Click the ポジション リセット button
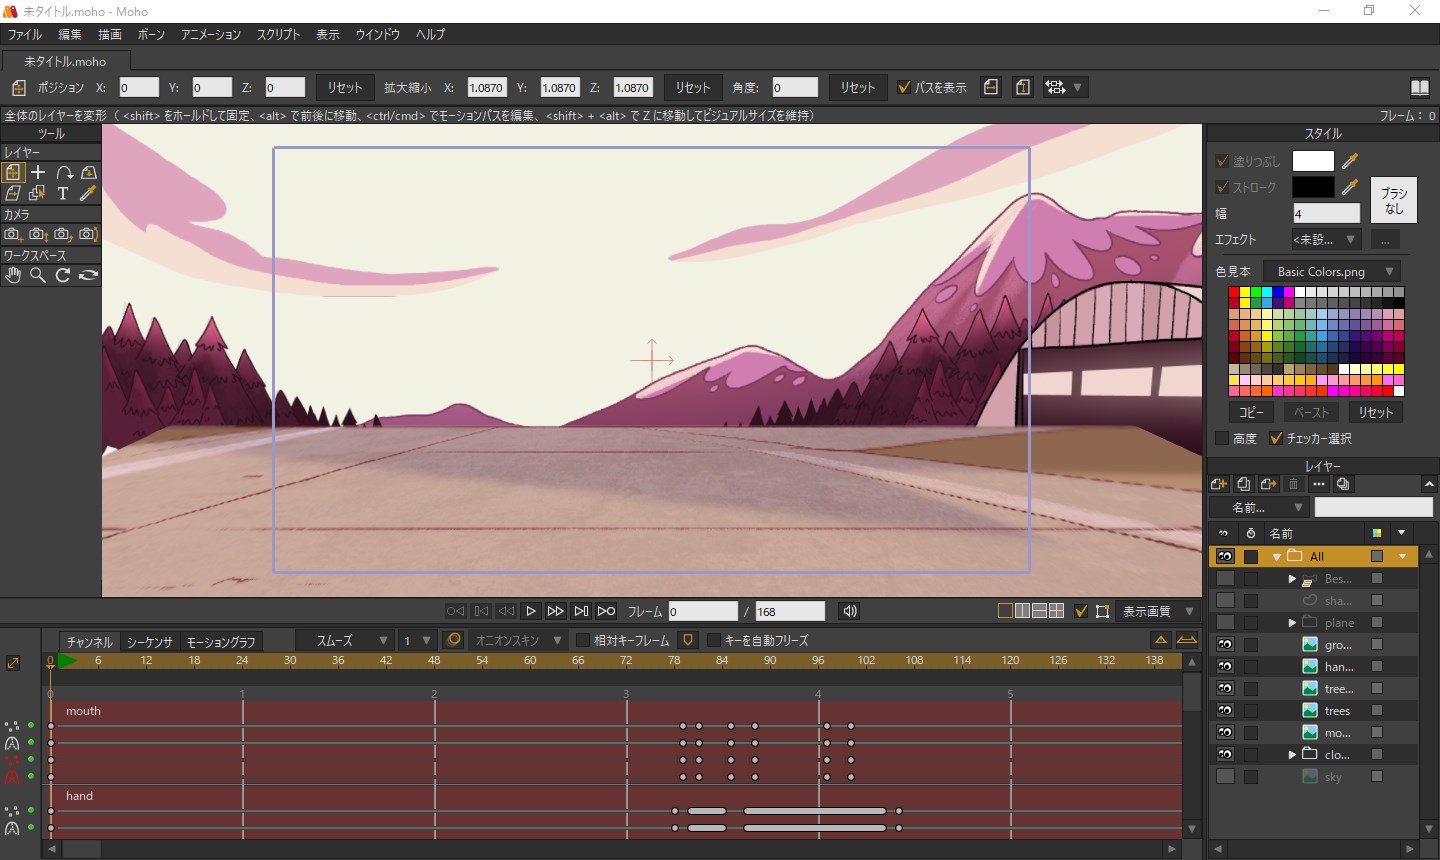Image resolution: width=1440 pixels, height=860 pixels. pos(345,87)
